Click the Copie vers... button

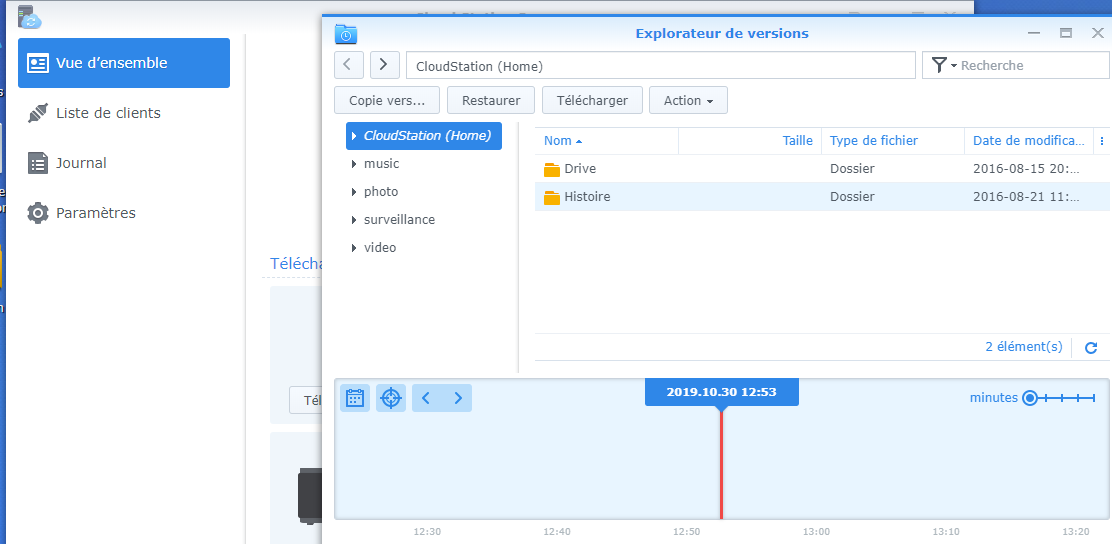[387, 100]
